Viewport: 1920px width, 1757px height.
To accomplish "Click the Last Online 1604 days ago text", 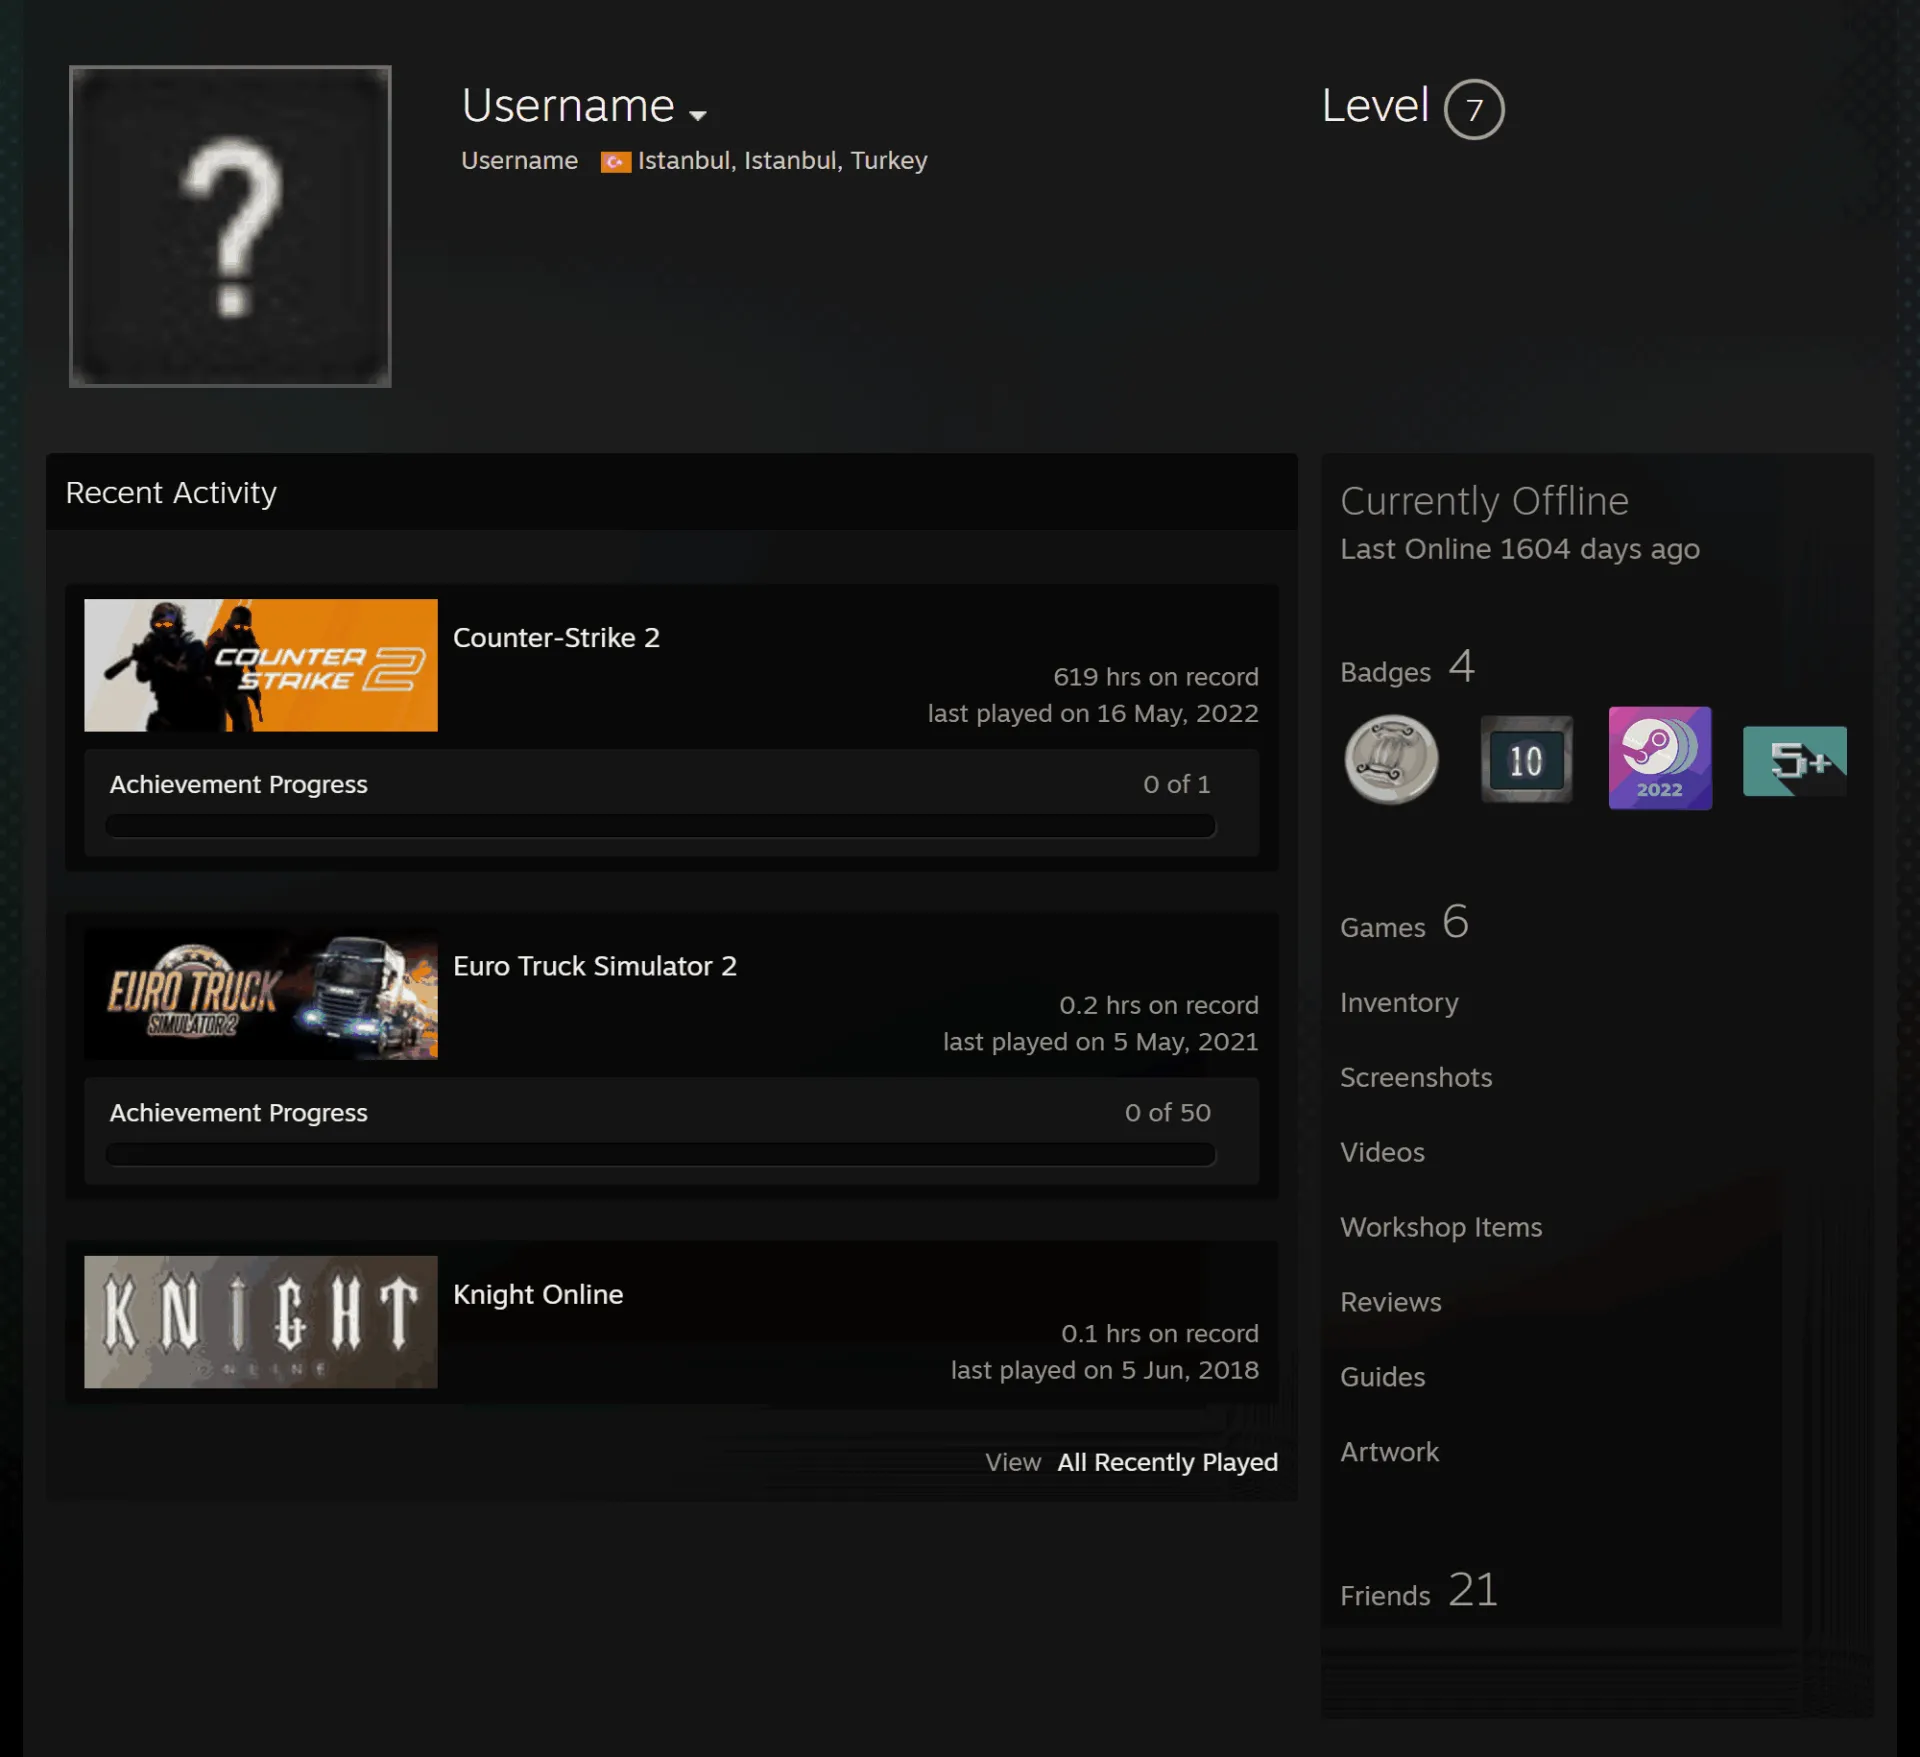I will 1520,549.
